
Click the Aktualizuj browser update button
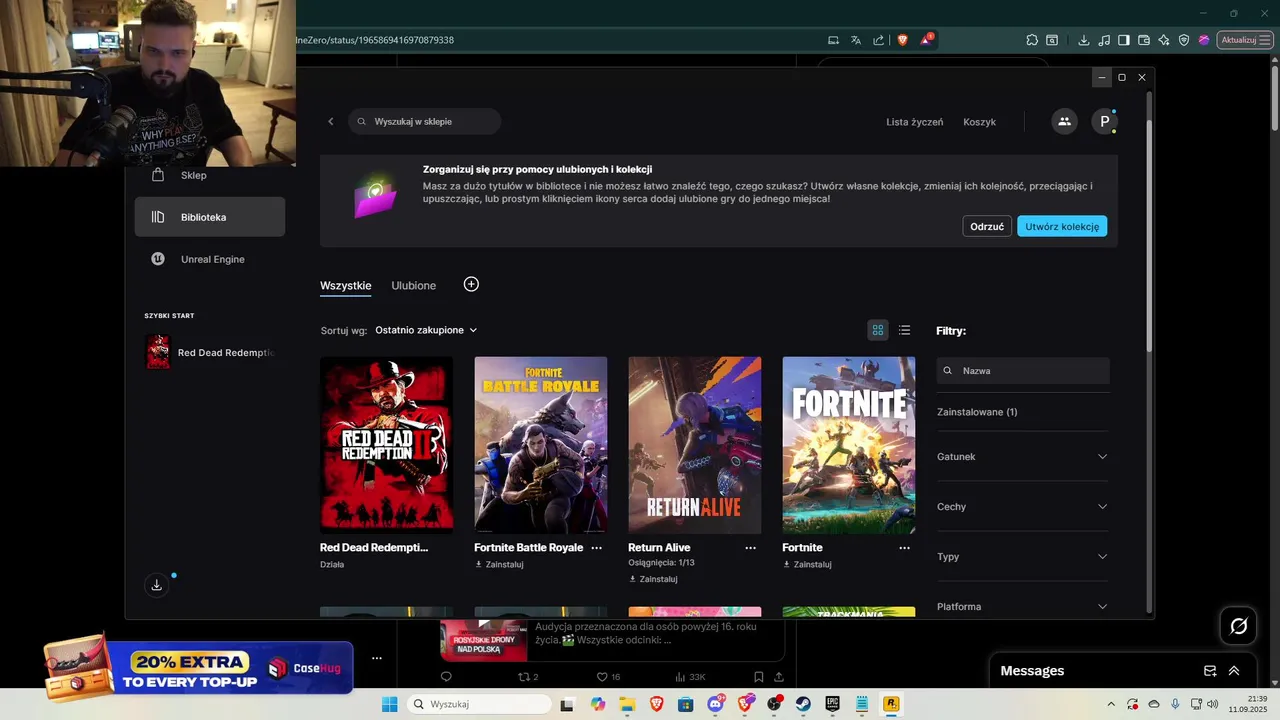tap(1245, 40)
